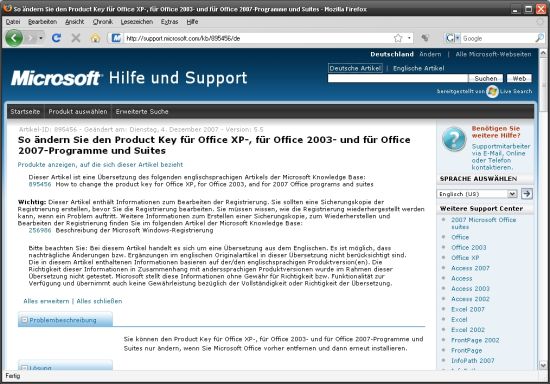Open the Lesezeichen menu
The width and height of the screenshot is (550, 384).
pyautogui.click(x=136, y=22)
